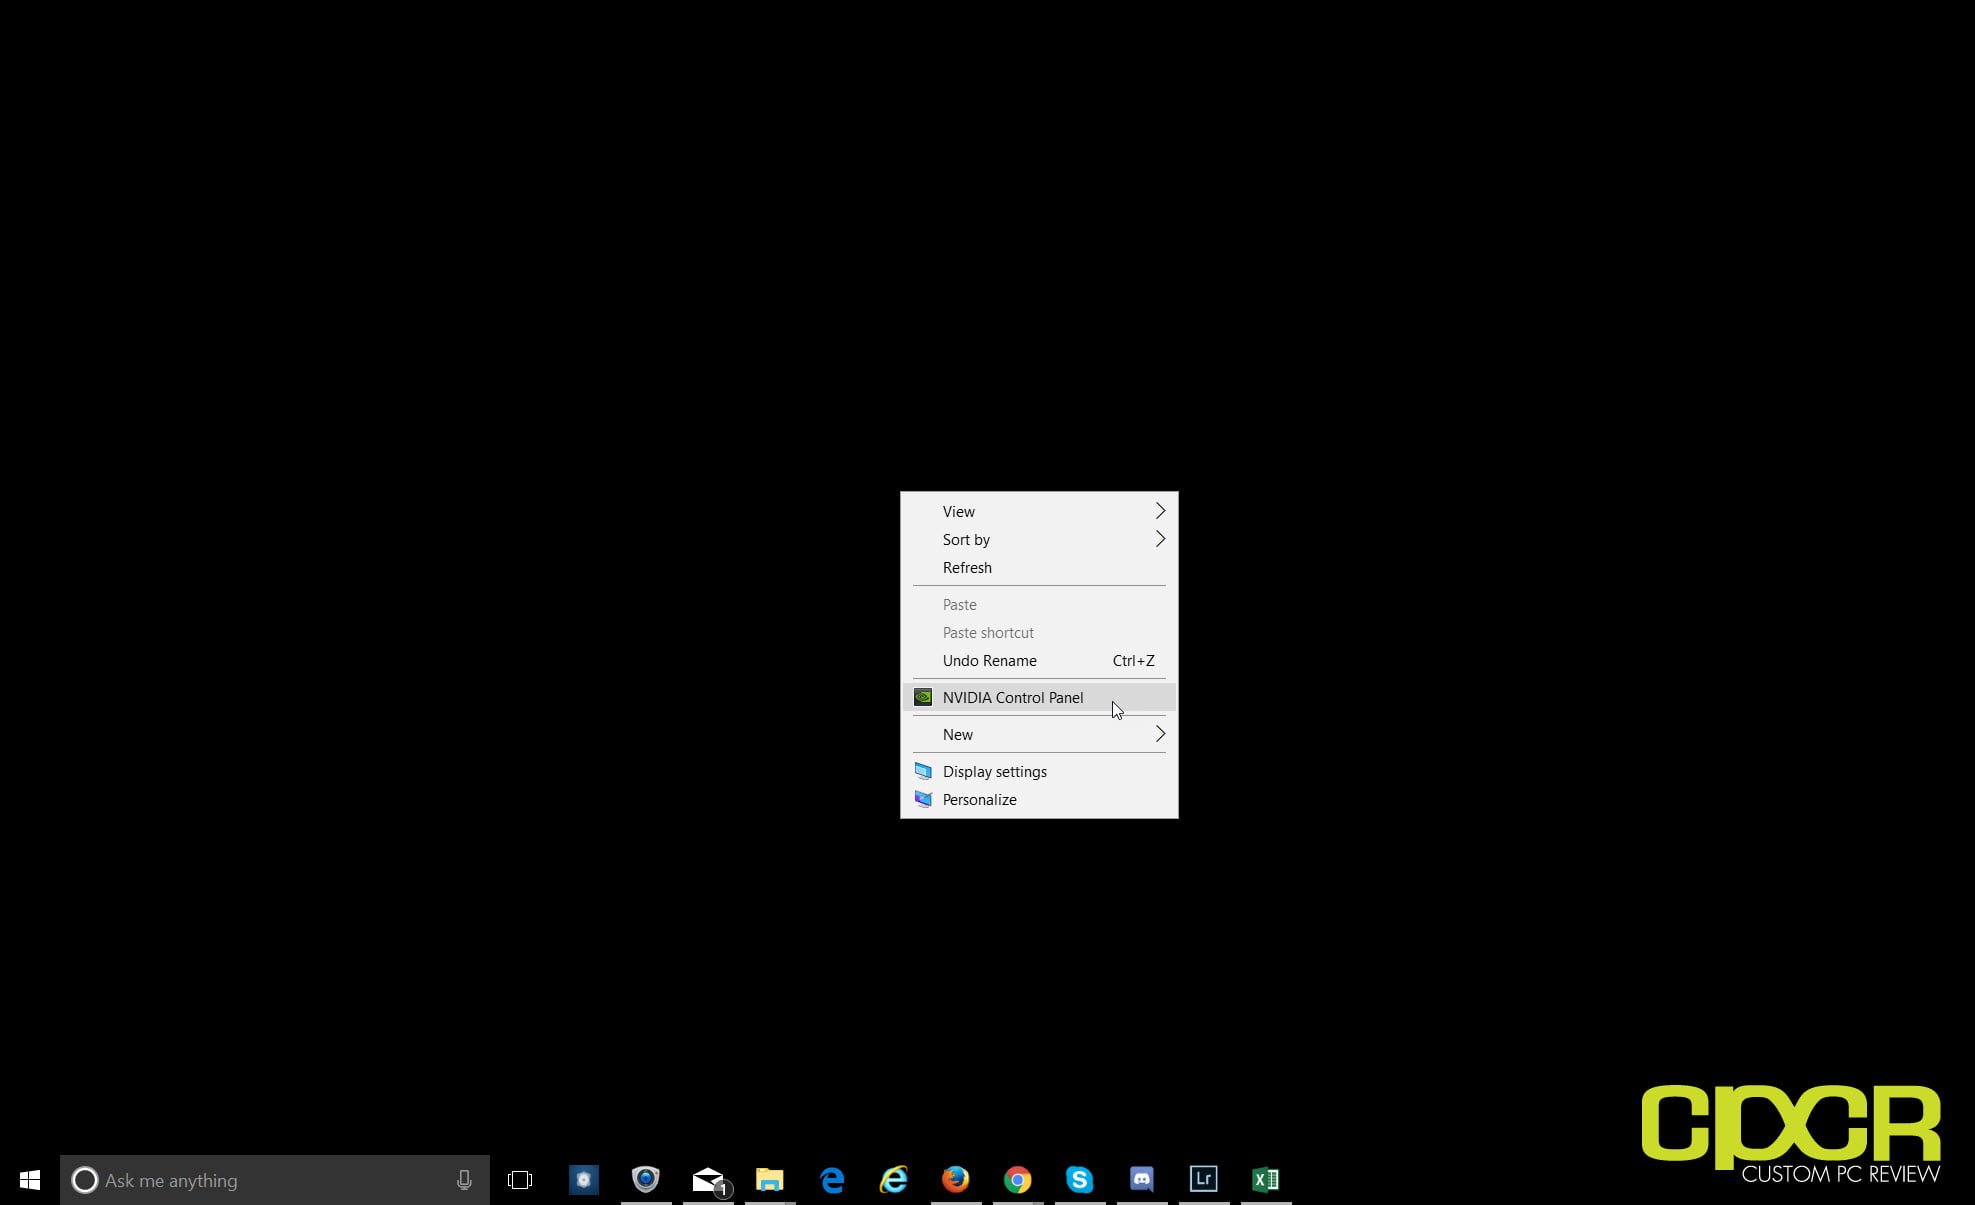Select Refresh from the context menu
Viewport: 1975px width, 1205px height.
(x=1039, y=567)
